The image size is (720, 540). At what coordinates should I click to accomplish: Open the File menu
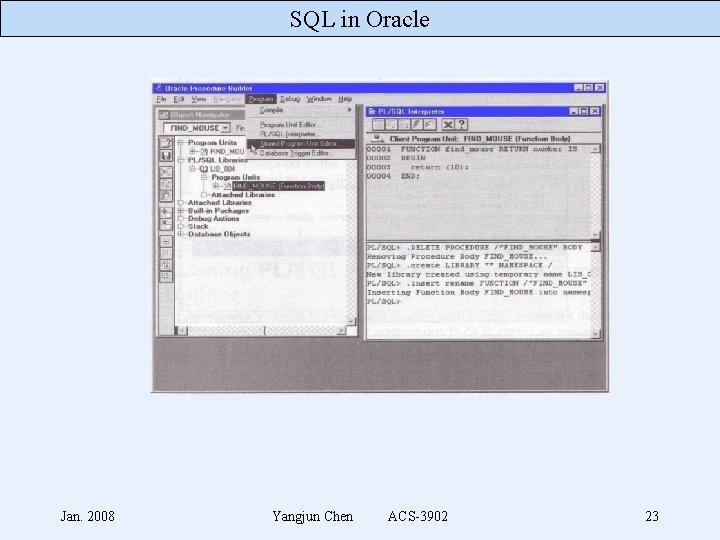[x=161, y=99]
